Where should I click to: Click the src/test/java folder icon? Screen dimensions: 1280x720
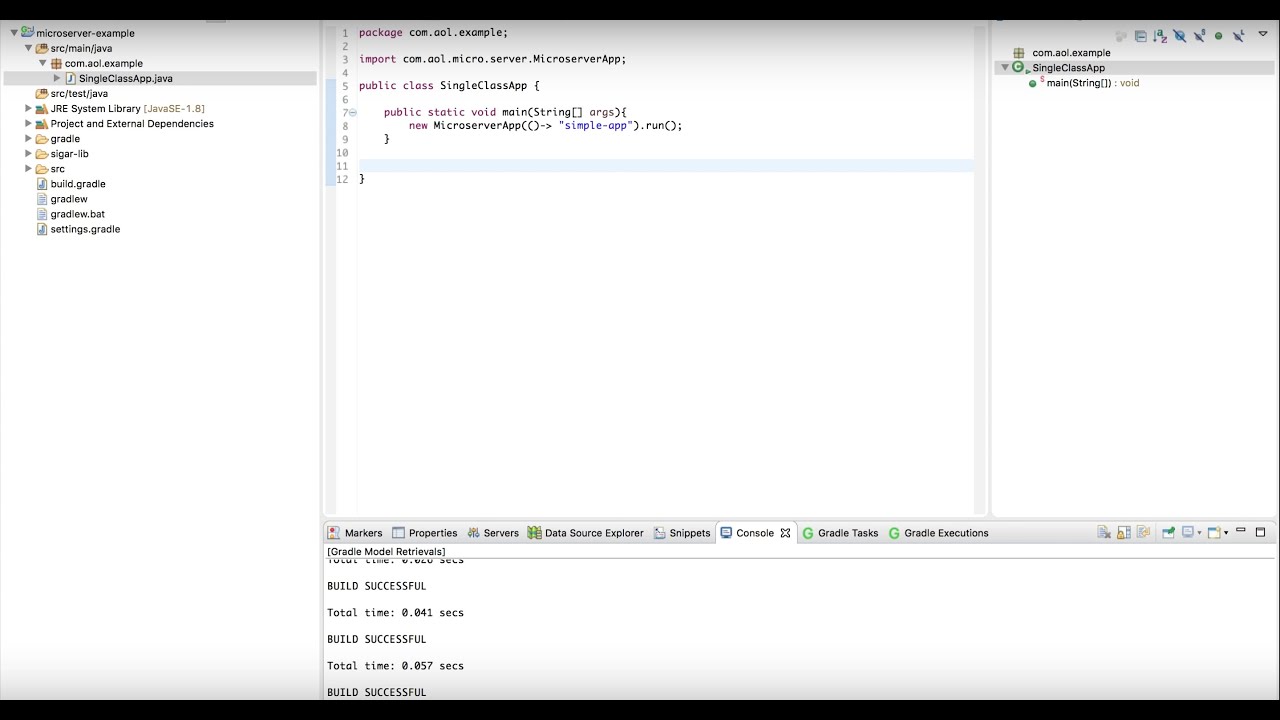point(42,93)
